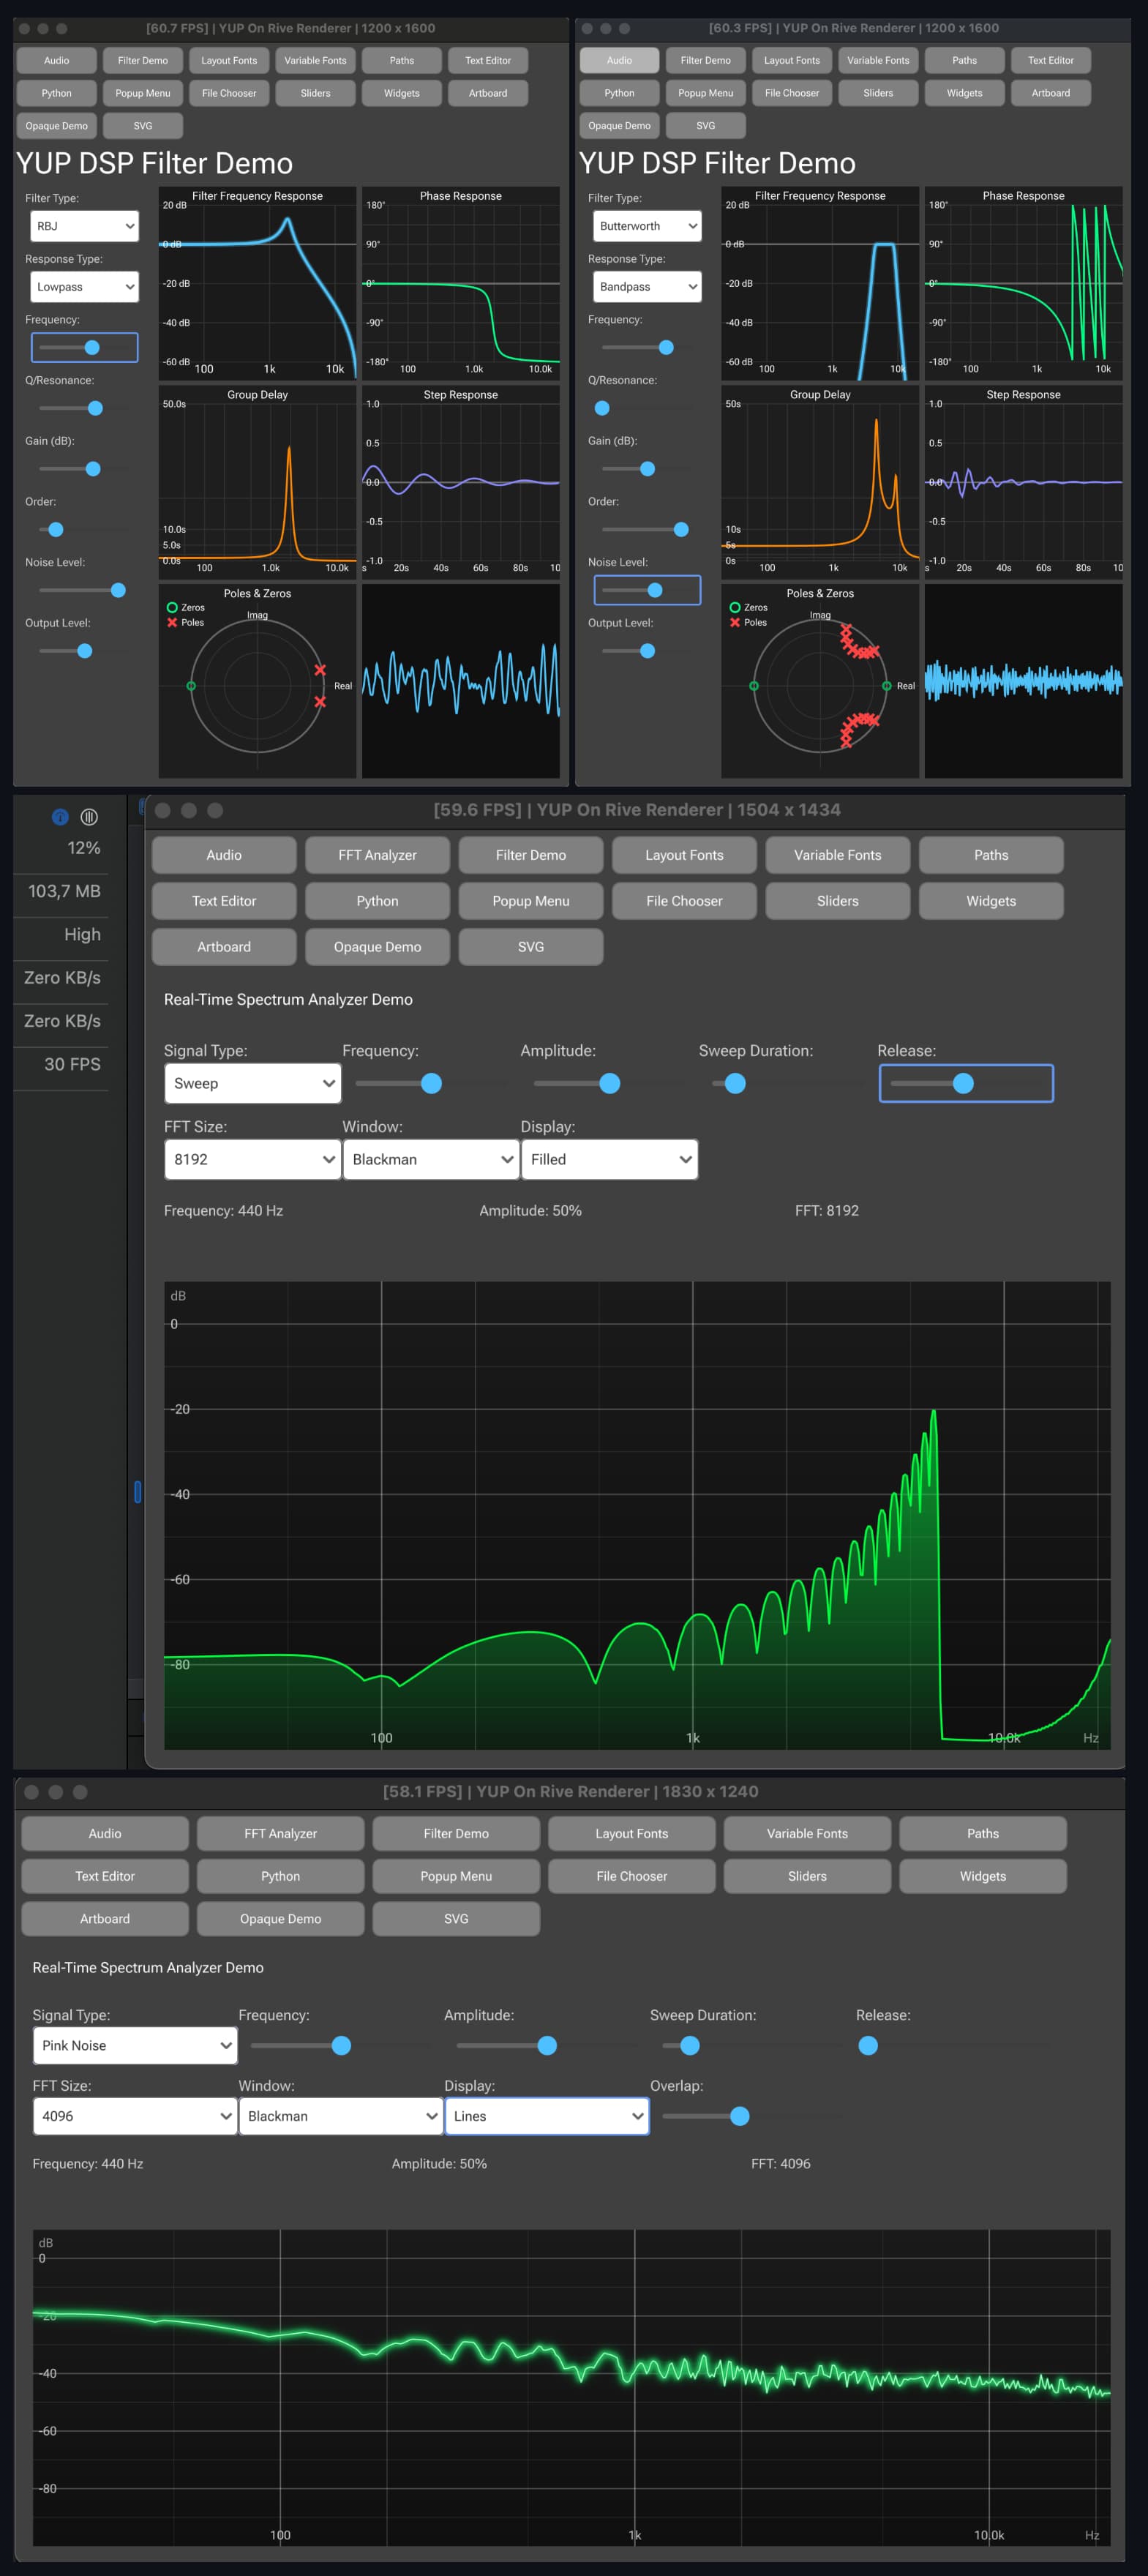
Task: Click the 12% readout in the sidebar
Action: point(84,848)
